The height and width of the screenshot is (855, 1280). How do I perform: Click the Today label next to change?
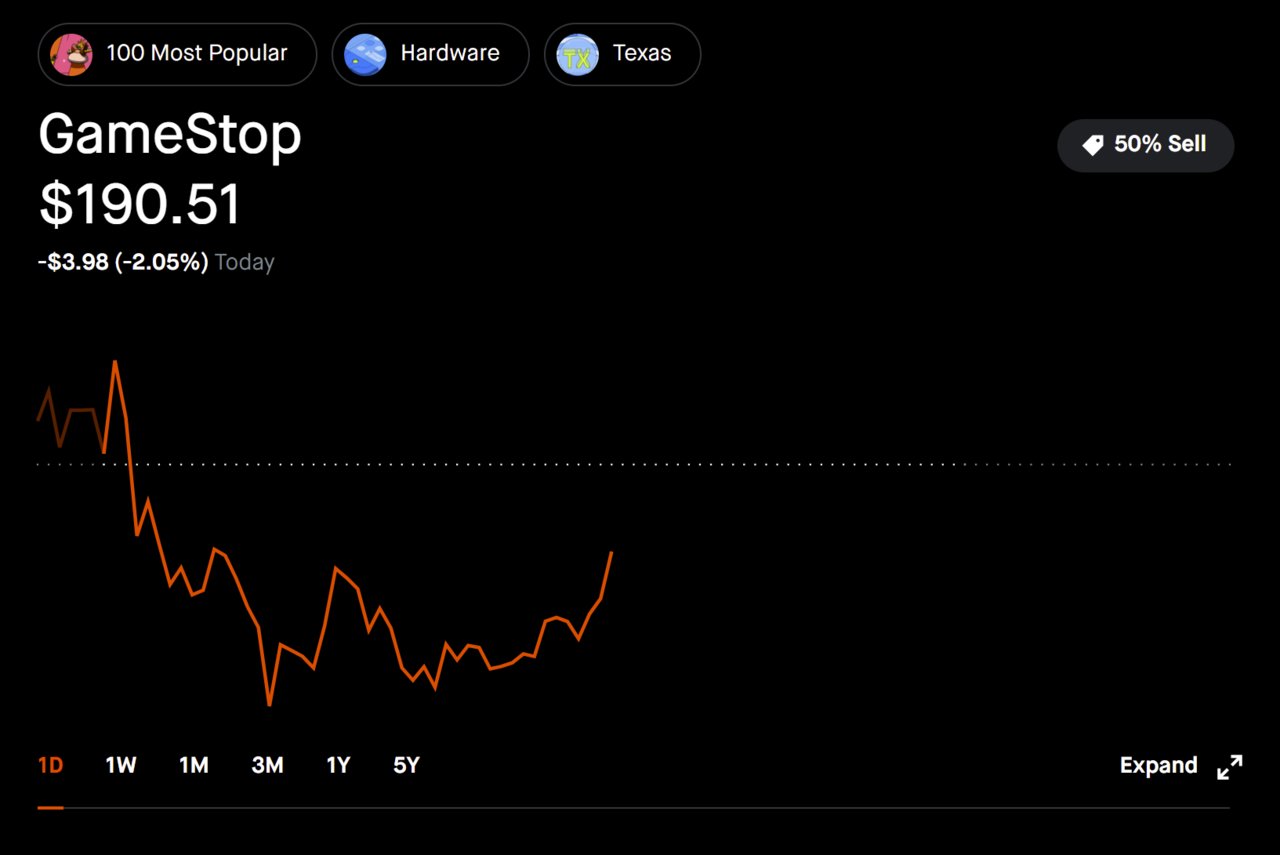click(x=244, y=262)
